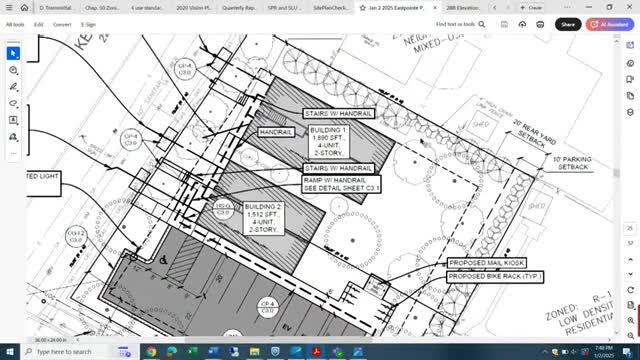
Task: Switch to the D.Transmittal tab
Action: [x=57, y=8]
